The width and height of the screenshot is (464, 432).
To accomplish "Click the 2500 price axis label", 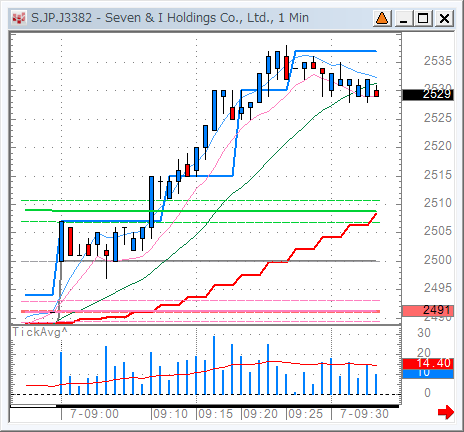I will coord(438,260).
